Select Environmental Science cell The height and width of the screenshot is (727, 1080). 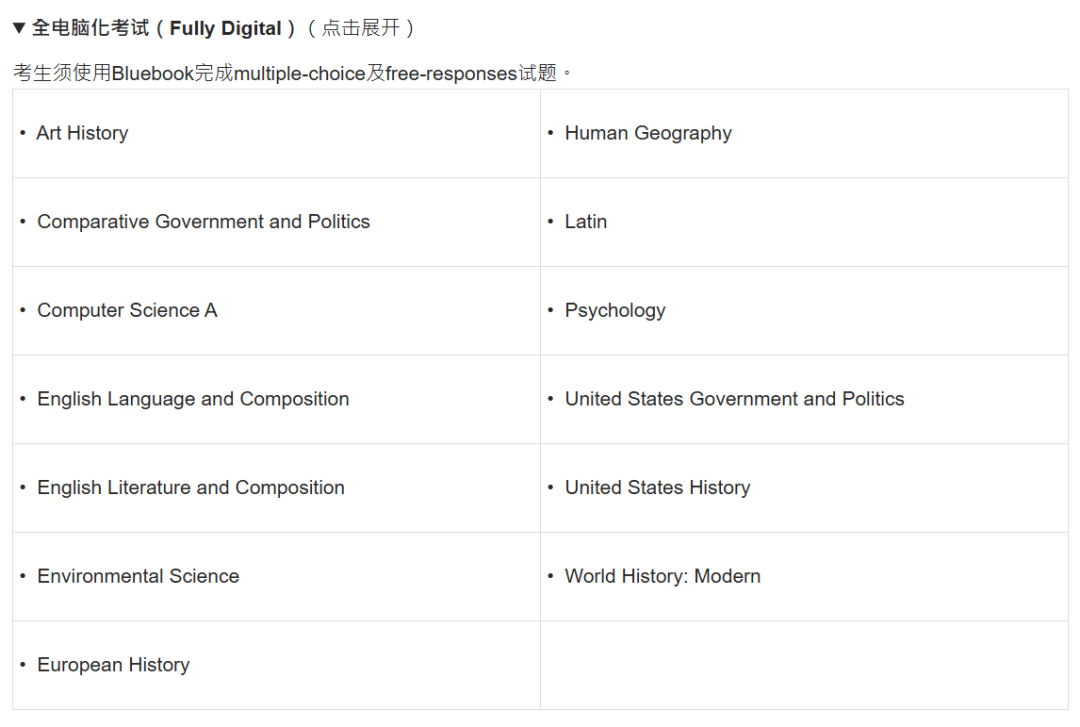pos(138,577)
